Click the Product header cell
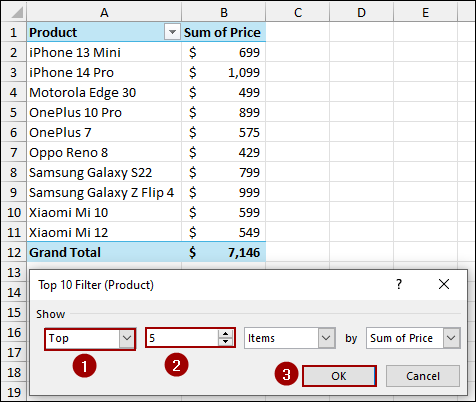 point(104,32)
